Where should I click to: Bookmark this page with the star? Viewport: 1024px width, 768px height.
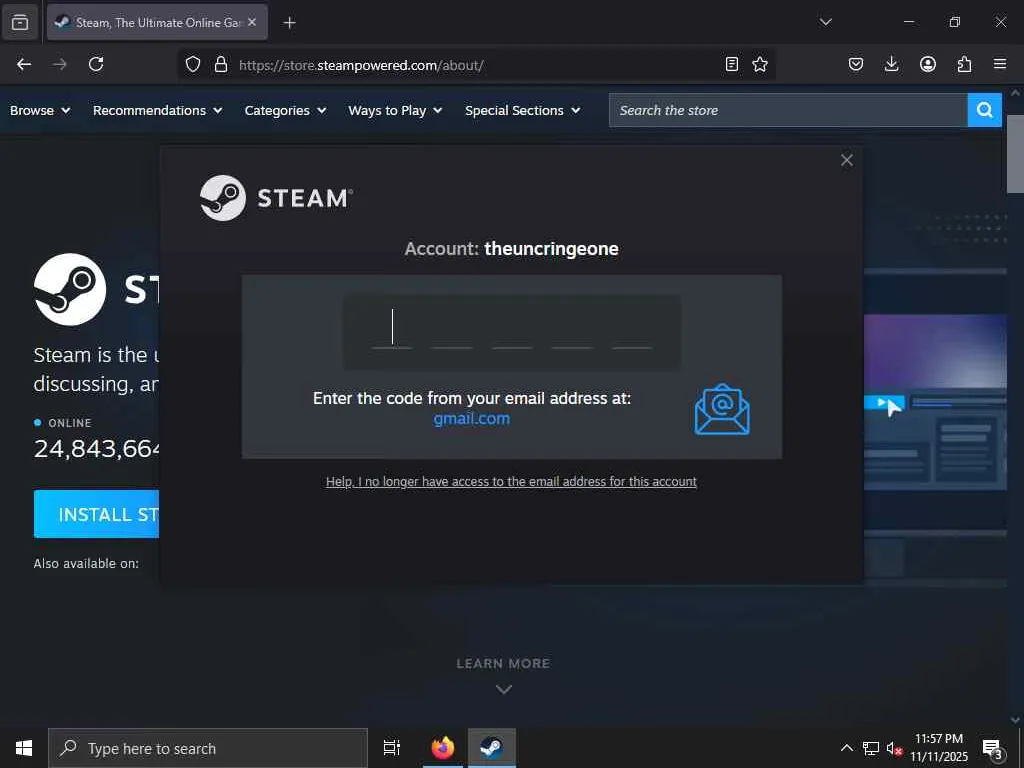click(760, 64)
